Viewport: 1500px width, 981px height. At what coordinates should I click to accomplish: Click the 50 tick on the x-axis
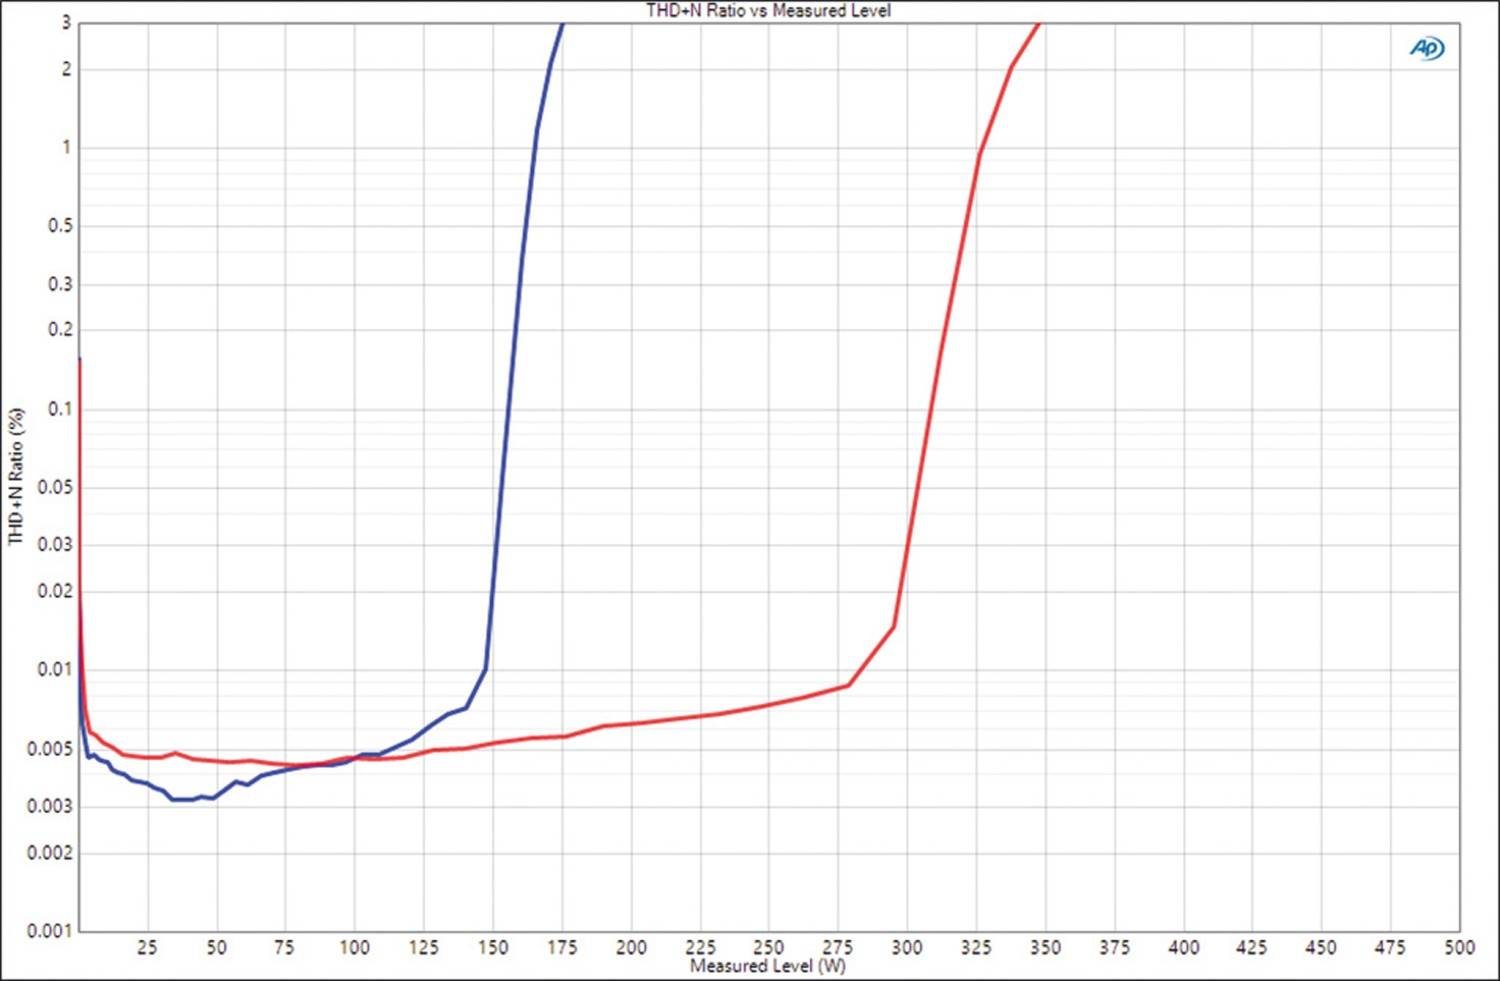coord(216,947)
